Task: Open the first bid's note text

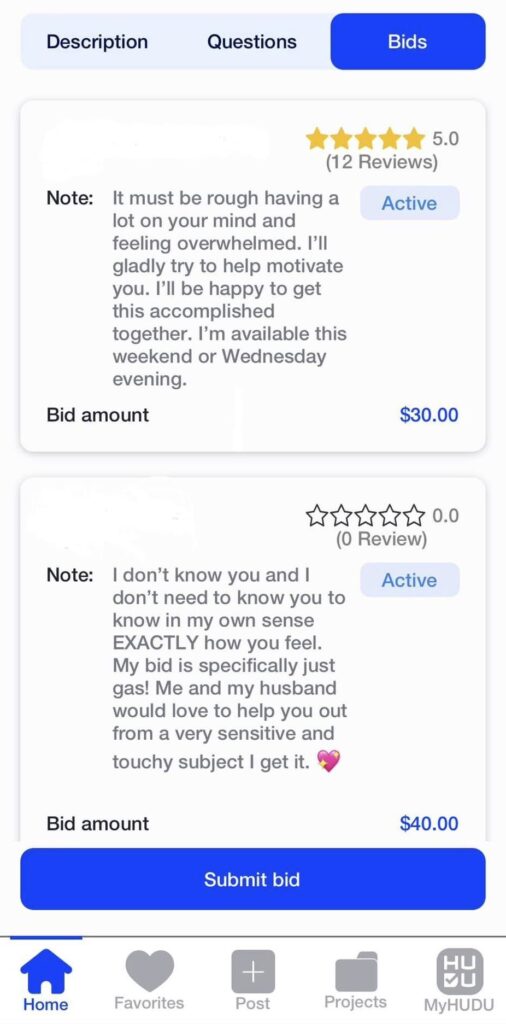Action: coord(229,288)
